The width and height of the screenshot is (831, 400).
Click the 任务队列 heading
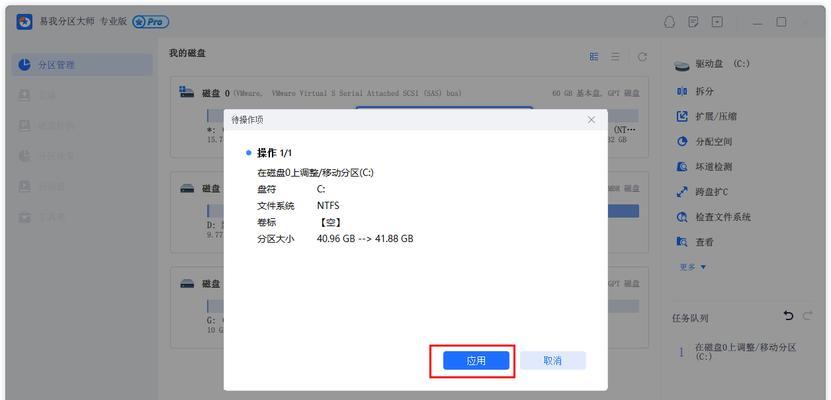(690, 318)
